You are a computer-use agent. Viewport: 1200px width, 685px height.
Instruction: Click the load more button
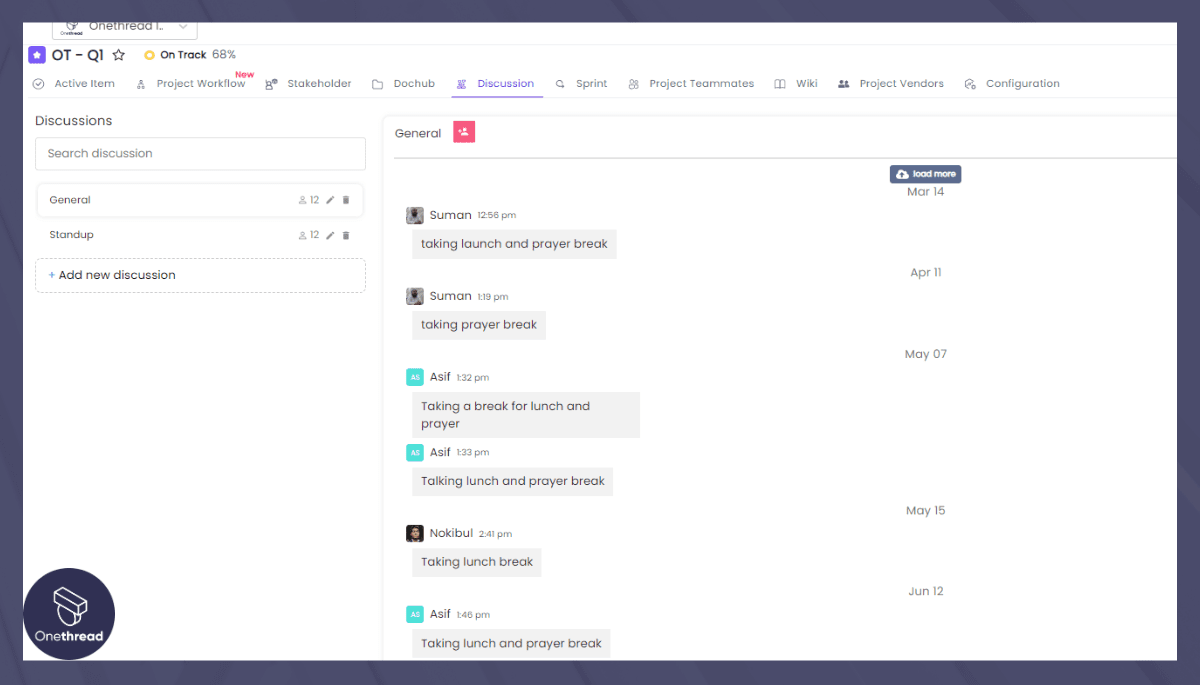925,173
